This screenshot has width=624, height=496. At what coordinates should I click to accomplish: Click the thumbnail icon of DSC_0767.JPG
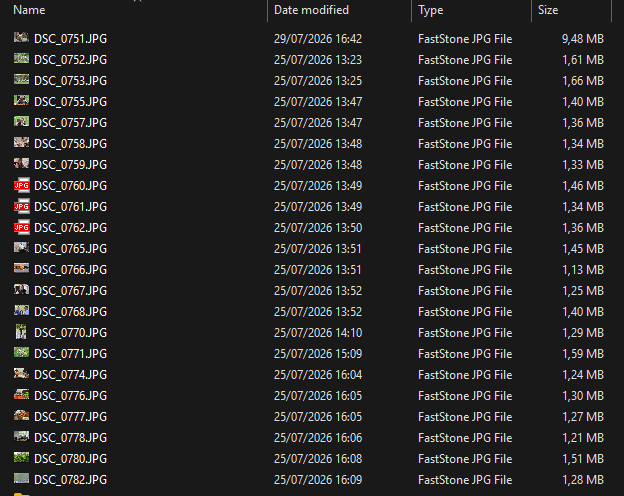click(21, 289)
